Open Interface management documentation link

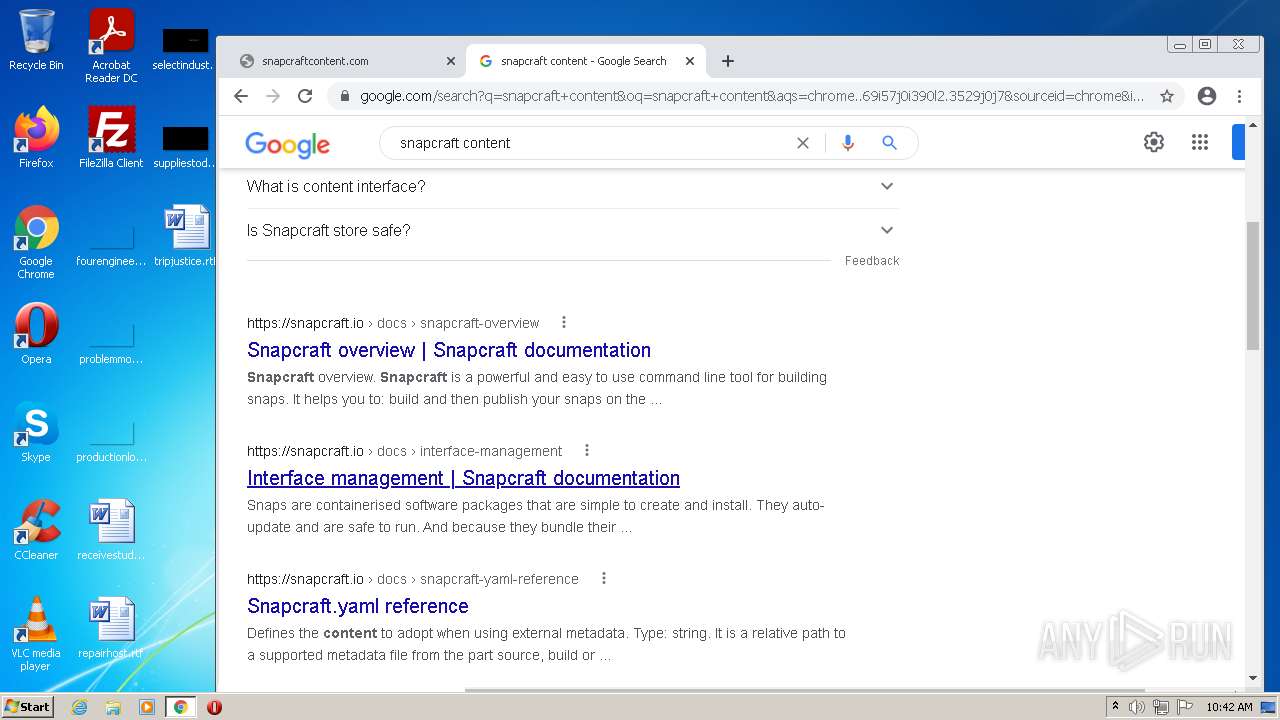463,478
